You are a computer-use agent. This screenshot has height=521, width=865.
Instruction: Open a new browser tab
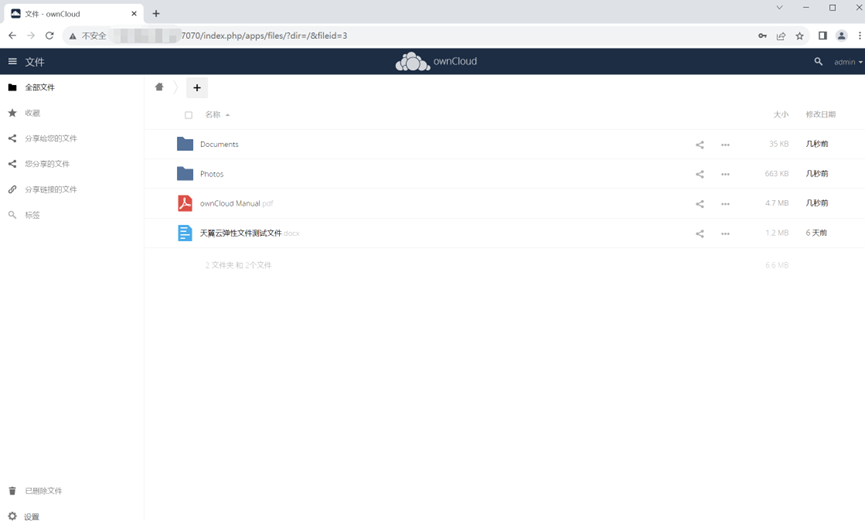point(156,13)
